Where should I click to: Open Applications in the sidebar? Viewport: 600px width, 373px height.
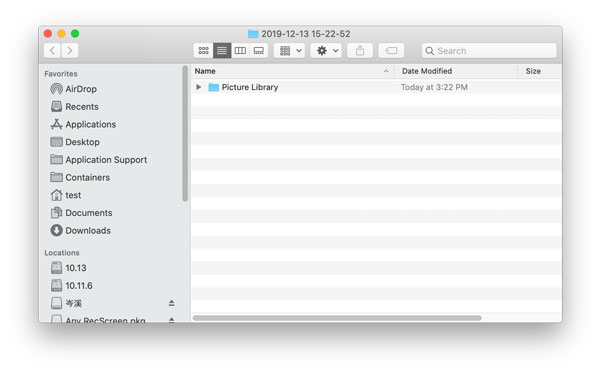pyautogui.click(x=83, y=124)
